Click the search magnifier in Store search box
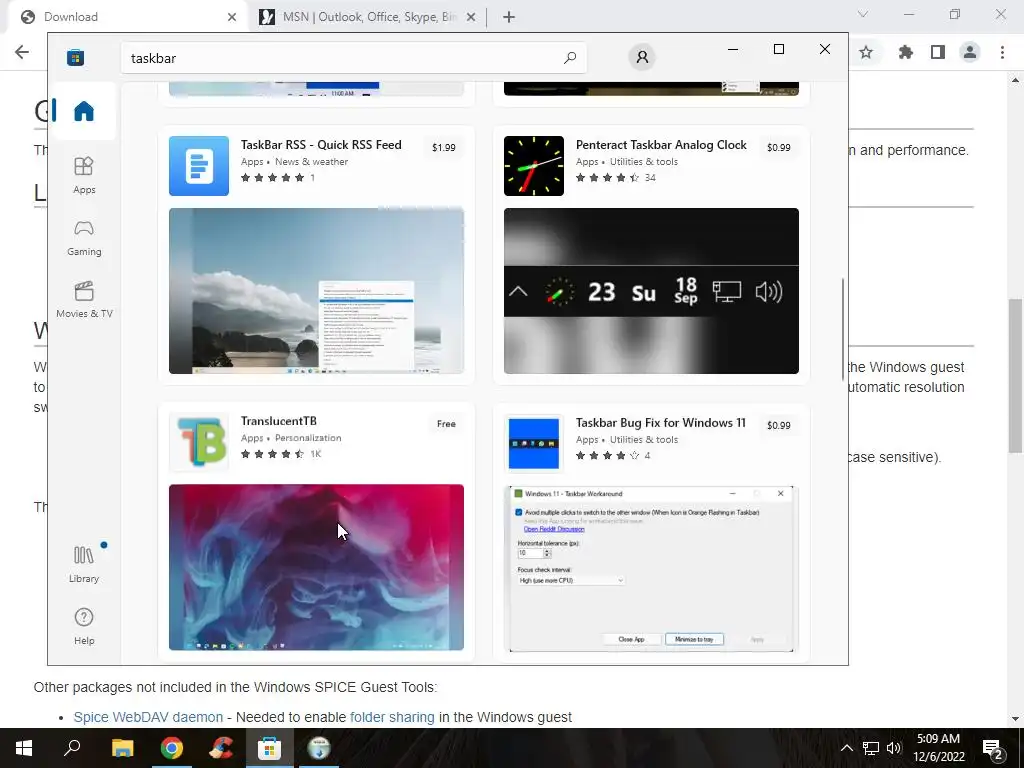This screenshot has height=768, width=1024. pyautogui.click(x=569, y=57)
